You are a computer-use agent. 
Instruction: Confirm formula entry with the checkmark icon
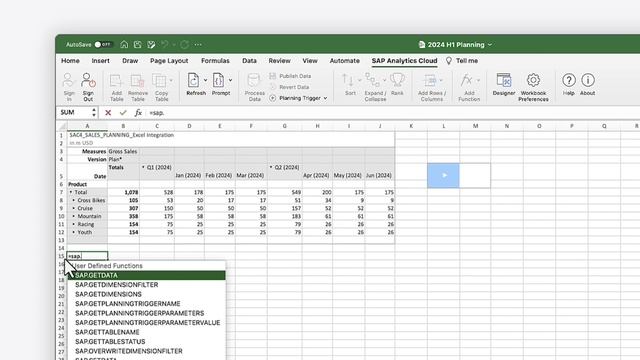(123, 113)
